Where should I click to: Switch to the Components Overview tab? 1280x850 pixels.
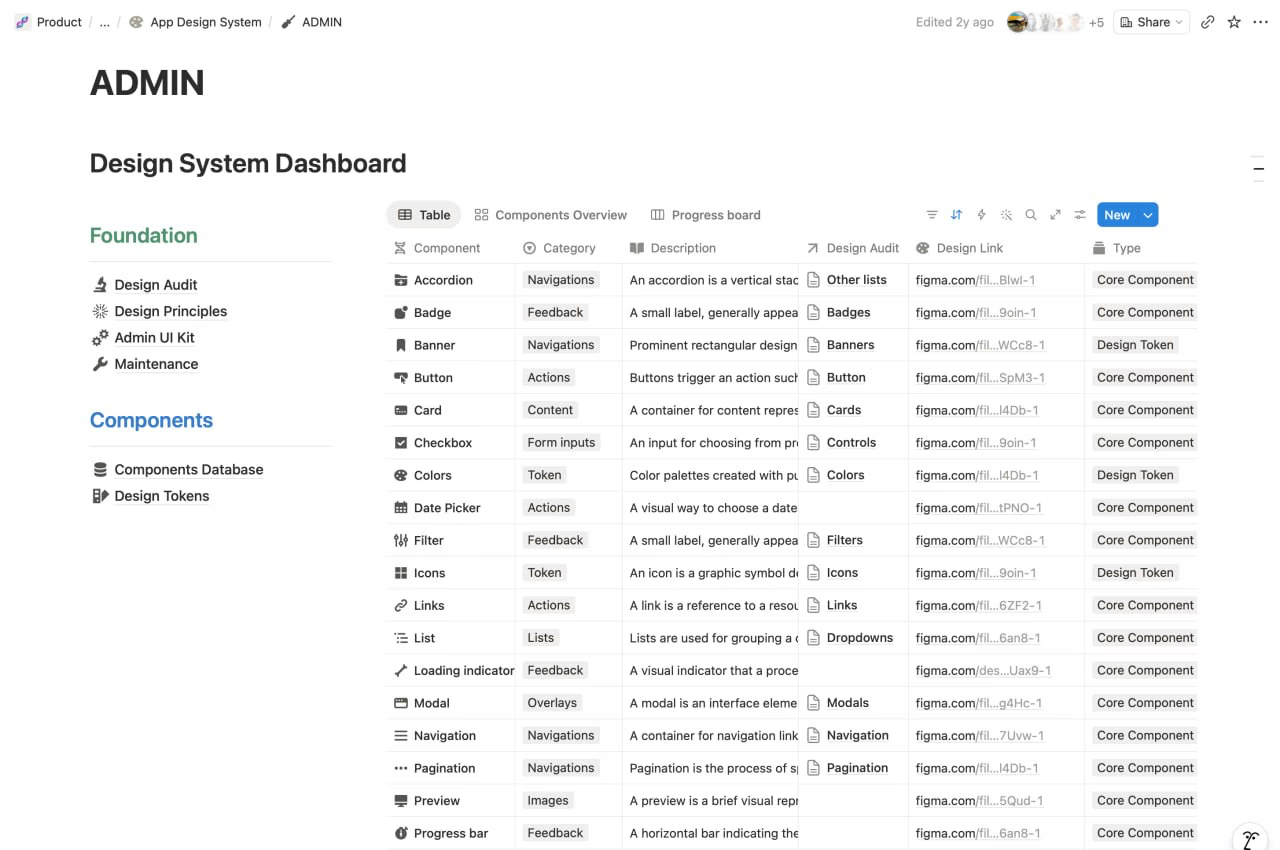551,215
